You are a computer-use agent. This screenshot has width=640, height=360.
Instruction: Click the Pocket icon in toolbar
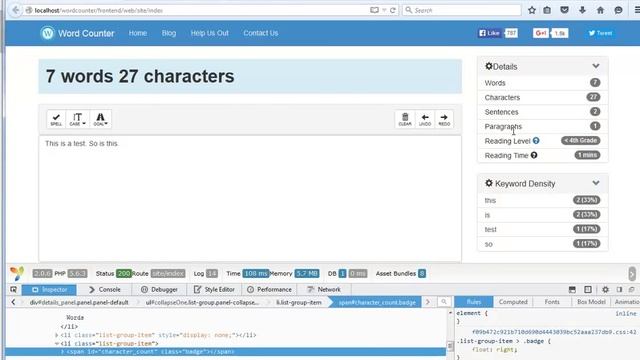point(564,10)
